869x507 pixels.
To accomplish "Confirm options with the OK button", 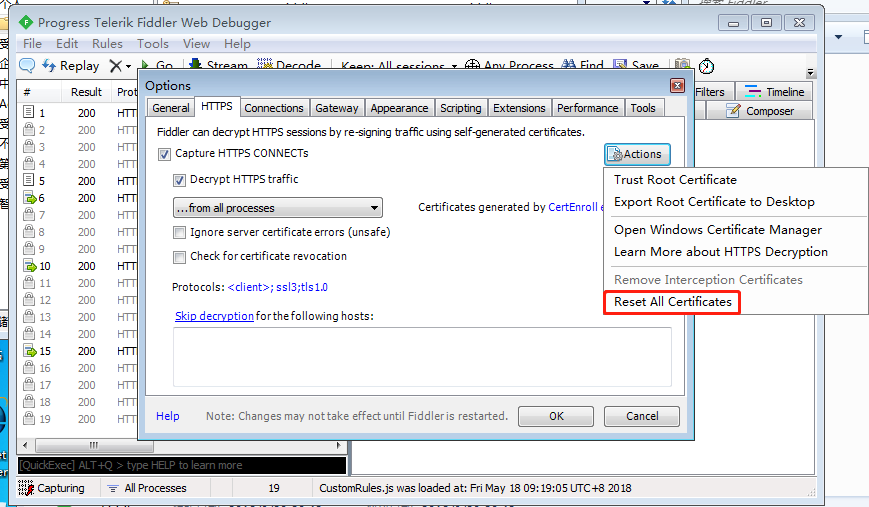I will click(556, 416).
